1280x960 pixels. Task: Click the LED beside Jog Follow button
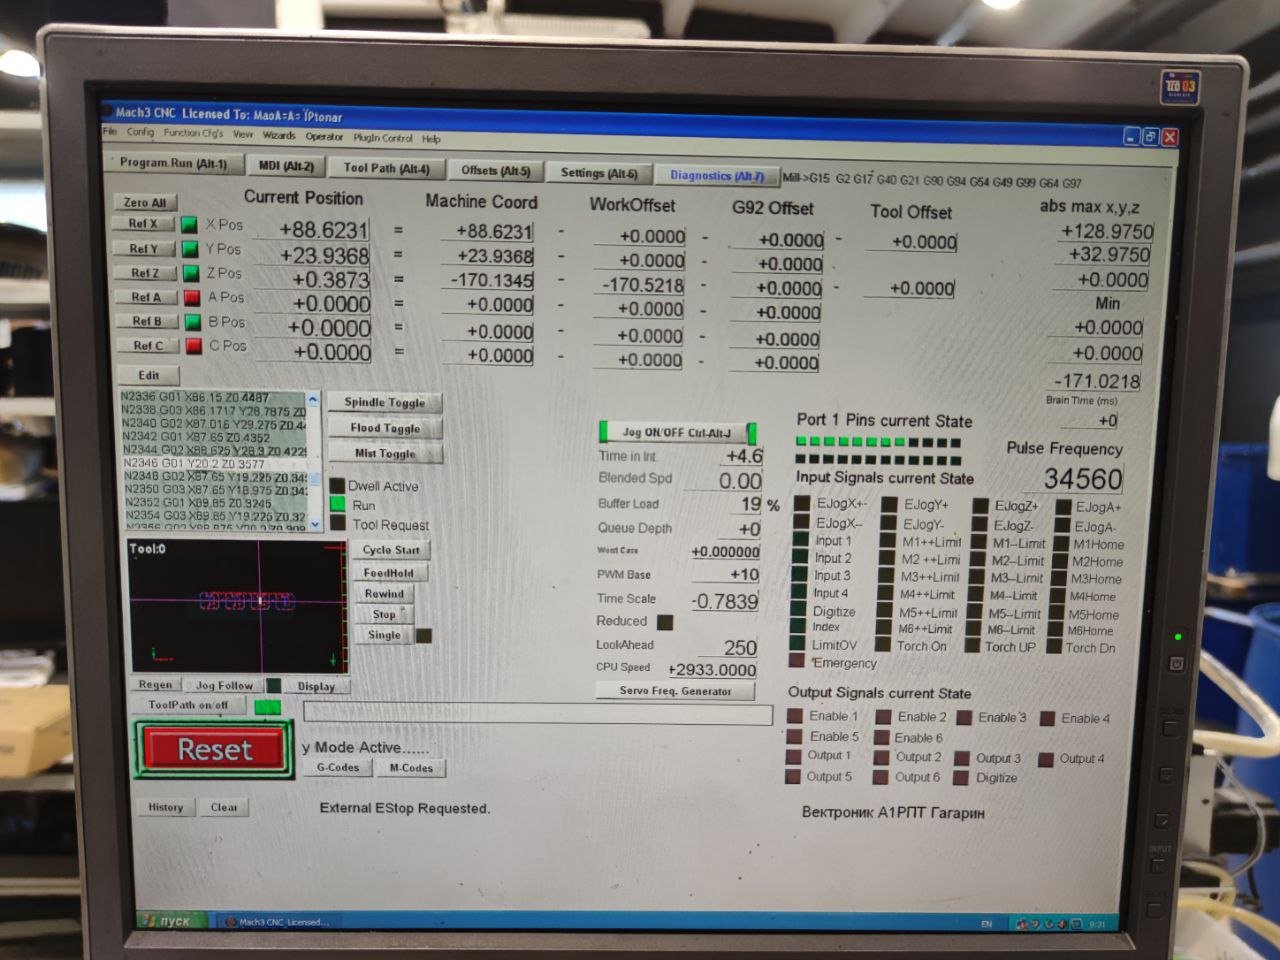[273, 685]
